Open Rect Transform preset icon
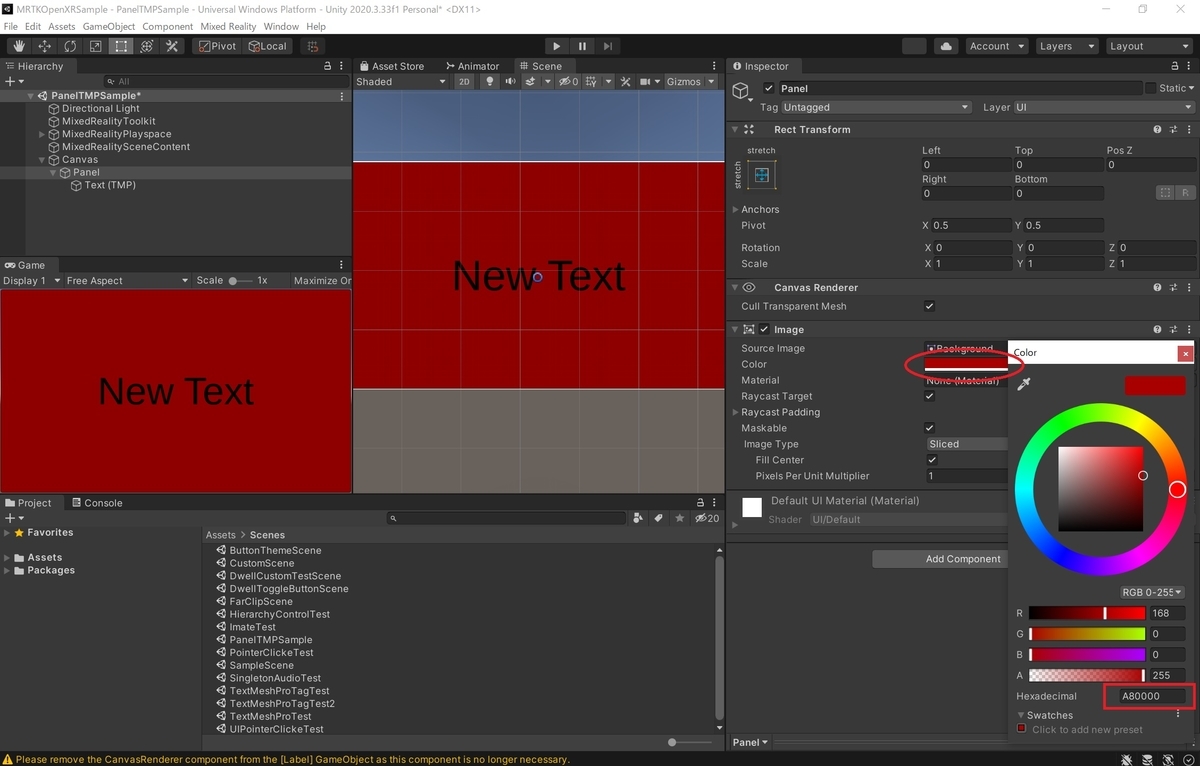Image resolution: width=1200 pixels, height=766 pixels. click(1171, 130)
